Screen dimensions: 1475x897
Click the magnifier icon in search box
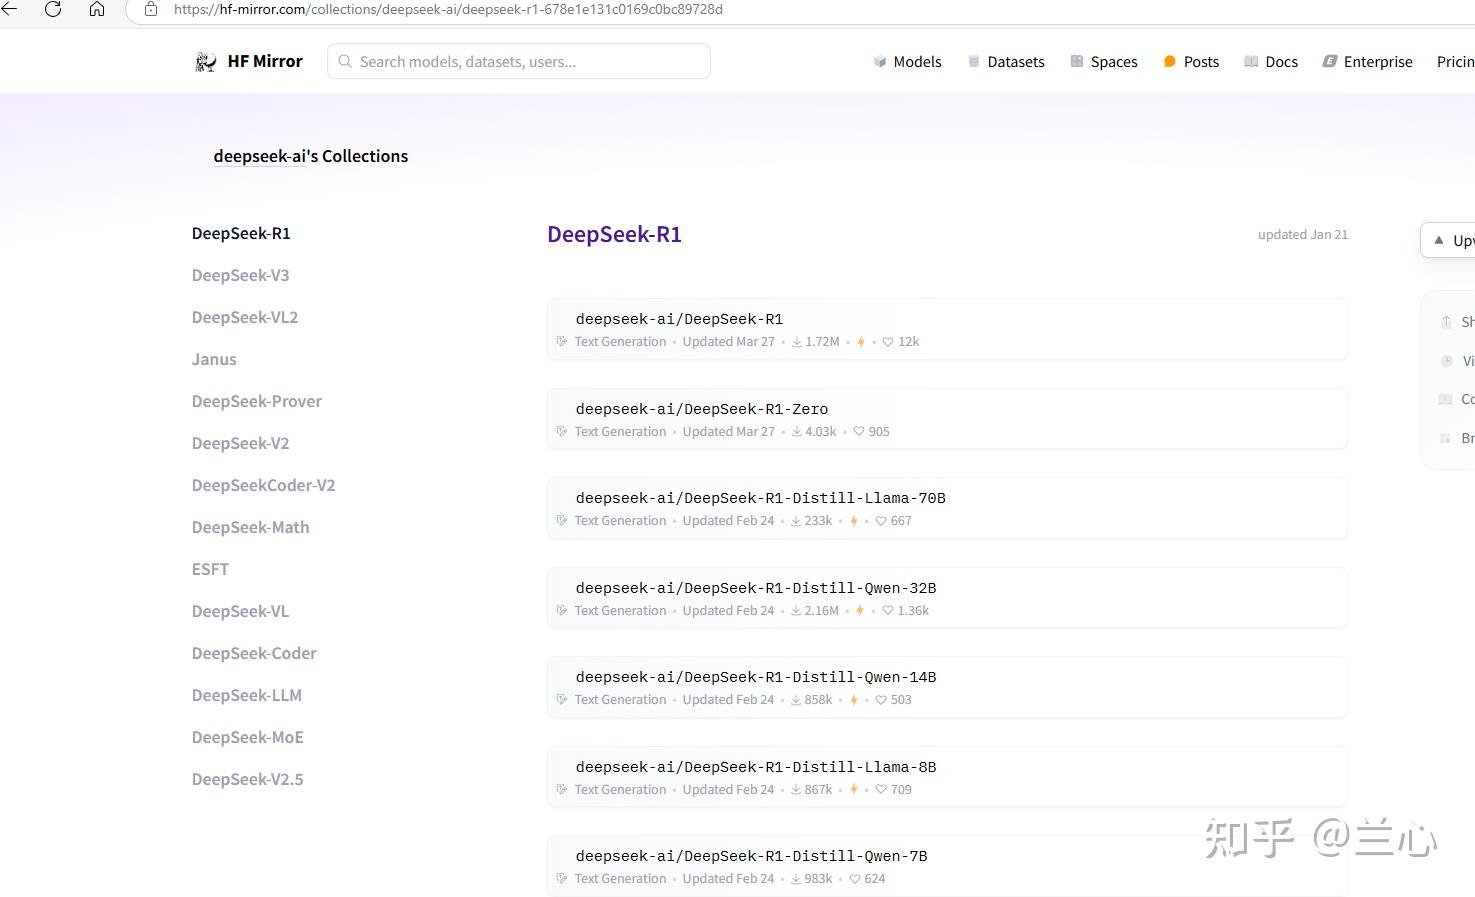[345, 62]
